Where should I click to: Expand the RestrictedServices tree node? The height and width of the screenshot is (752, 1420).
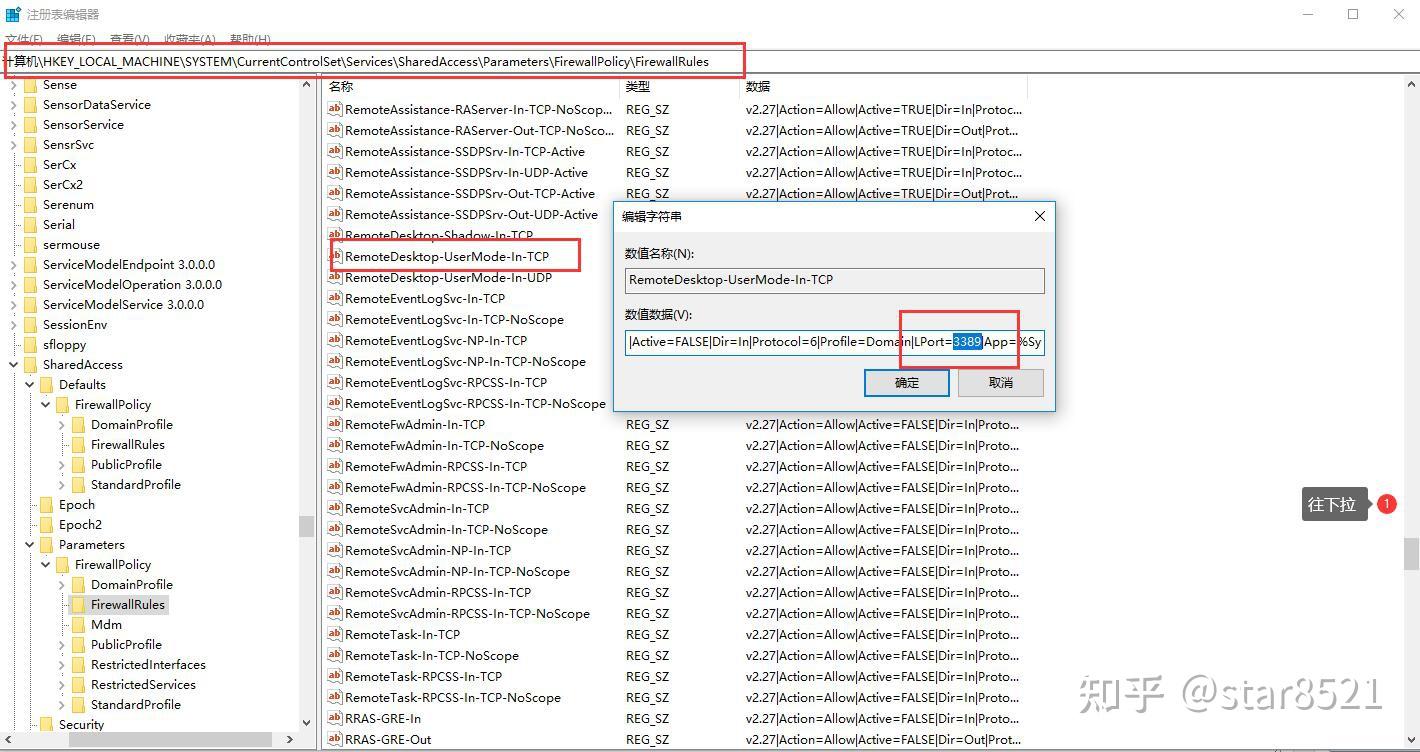(62, 685)
